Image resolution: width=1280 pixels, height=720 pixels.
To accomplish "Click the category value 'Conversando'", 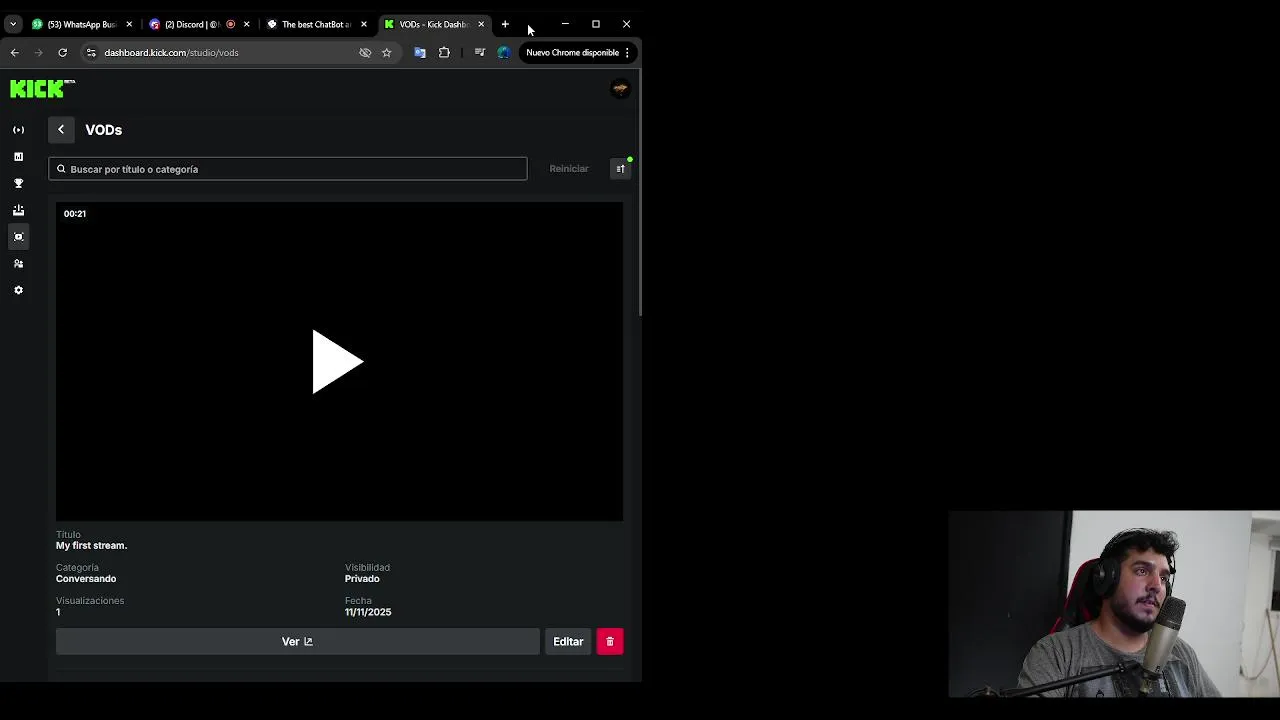I will point(86,579).
